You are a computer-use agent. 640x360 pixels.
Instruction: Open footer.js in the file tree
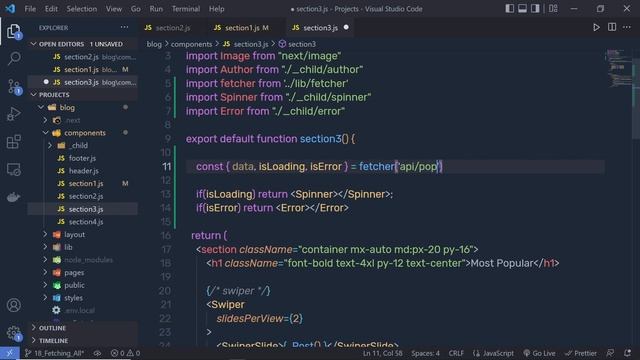[x=82, y=158]
